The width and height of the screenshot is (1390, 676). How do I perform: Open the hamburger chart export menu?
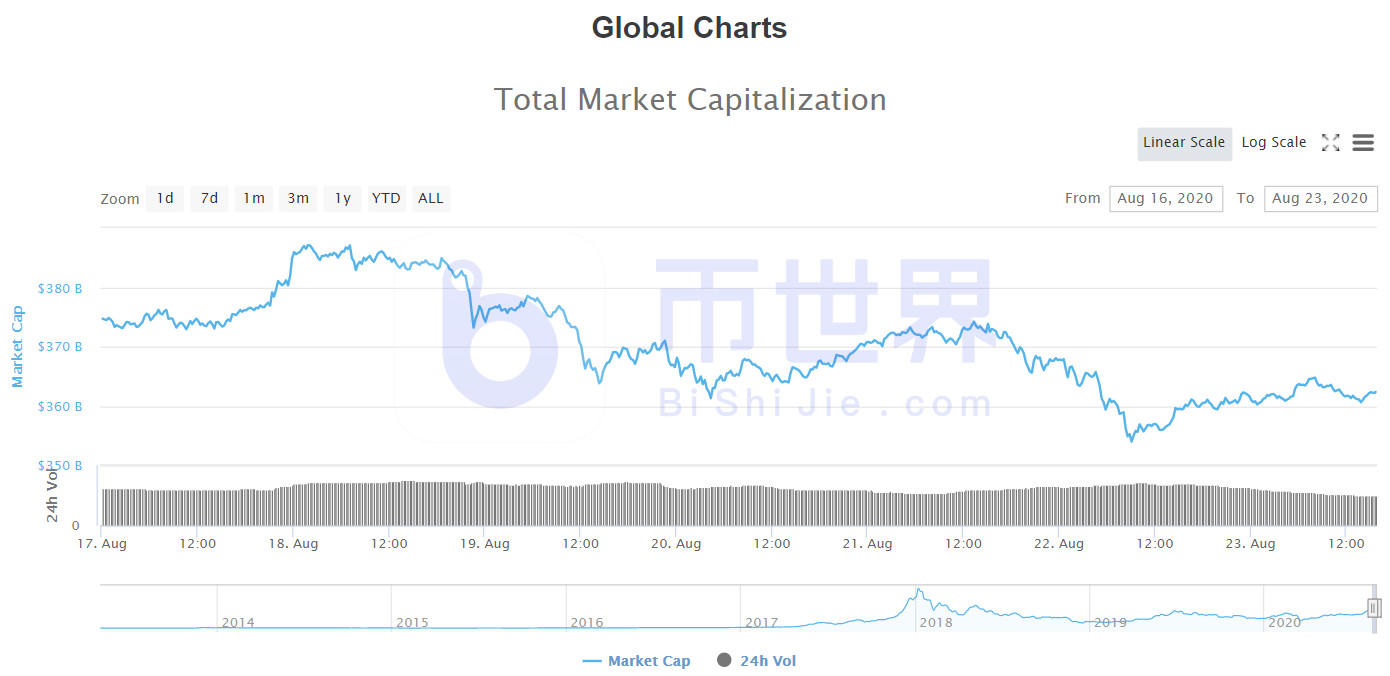[x=1363, y=143]
